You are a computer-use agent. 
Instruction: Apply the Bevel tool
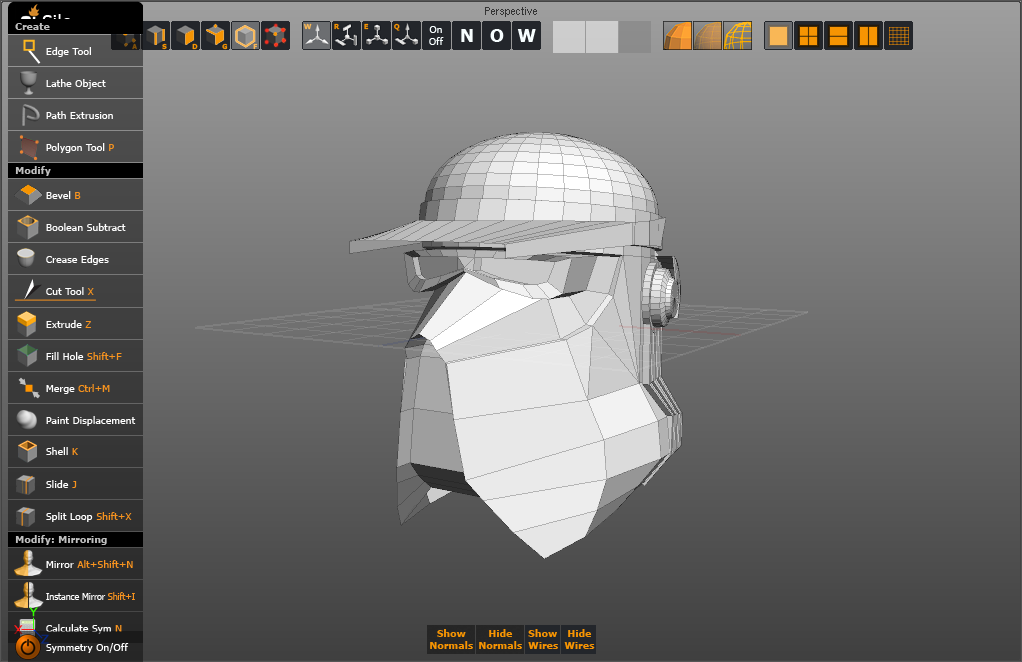pyautogui.click(x=75, y=195)
